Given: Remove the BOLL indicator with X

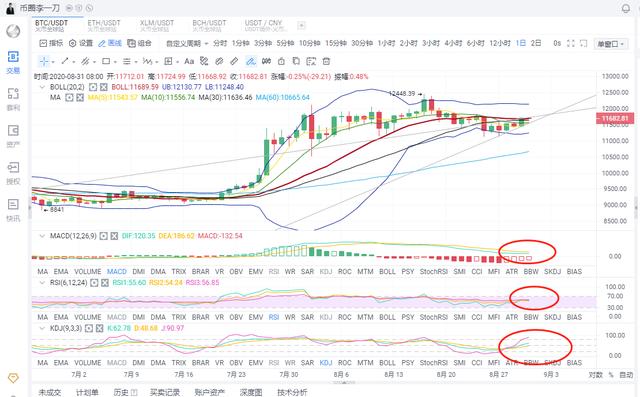Looking at the screenshot, I should 104,87.
